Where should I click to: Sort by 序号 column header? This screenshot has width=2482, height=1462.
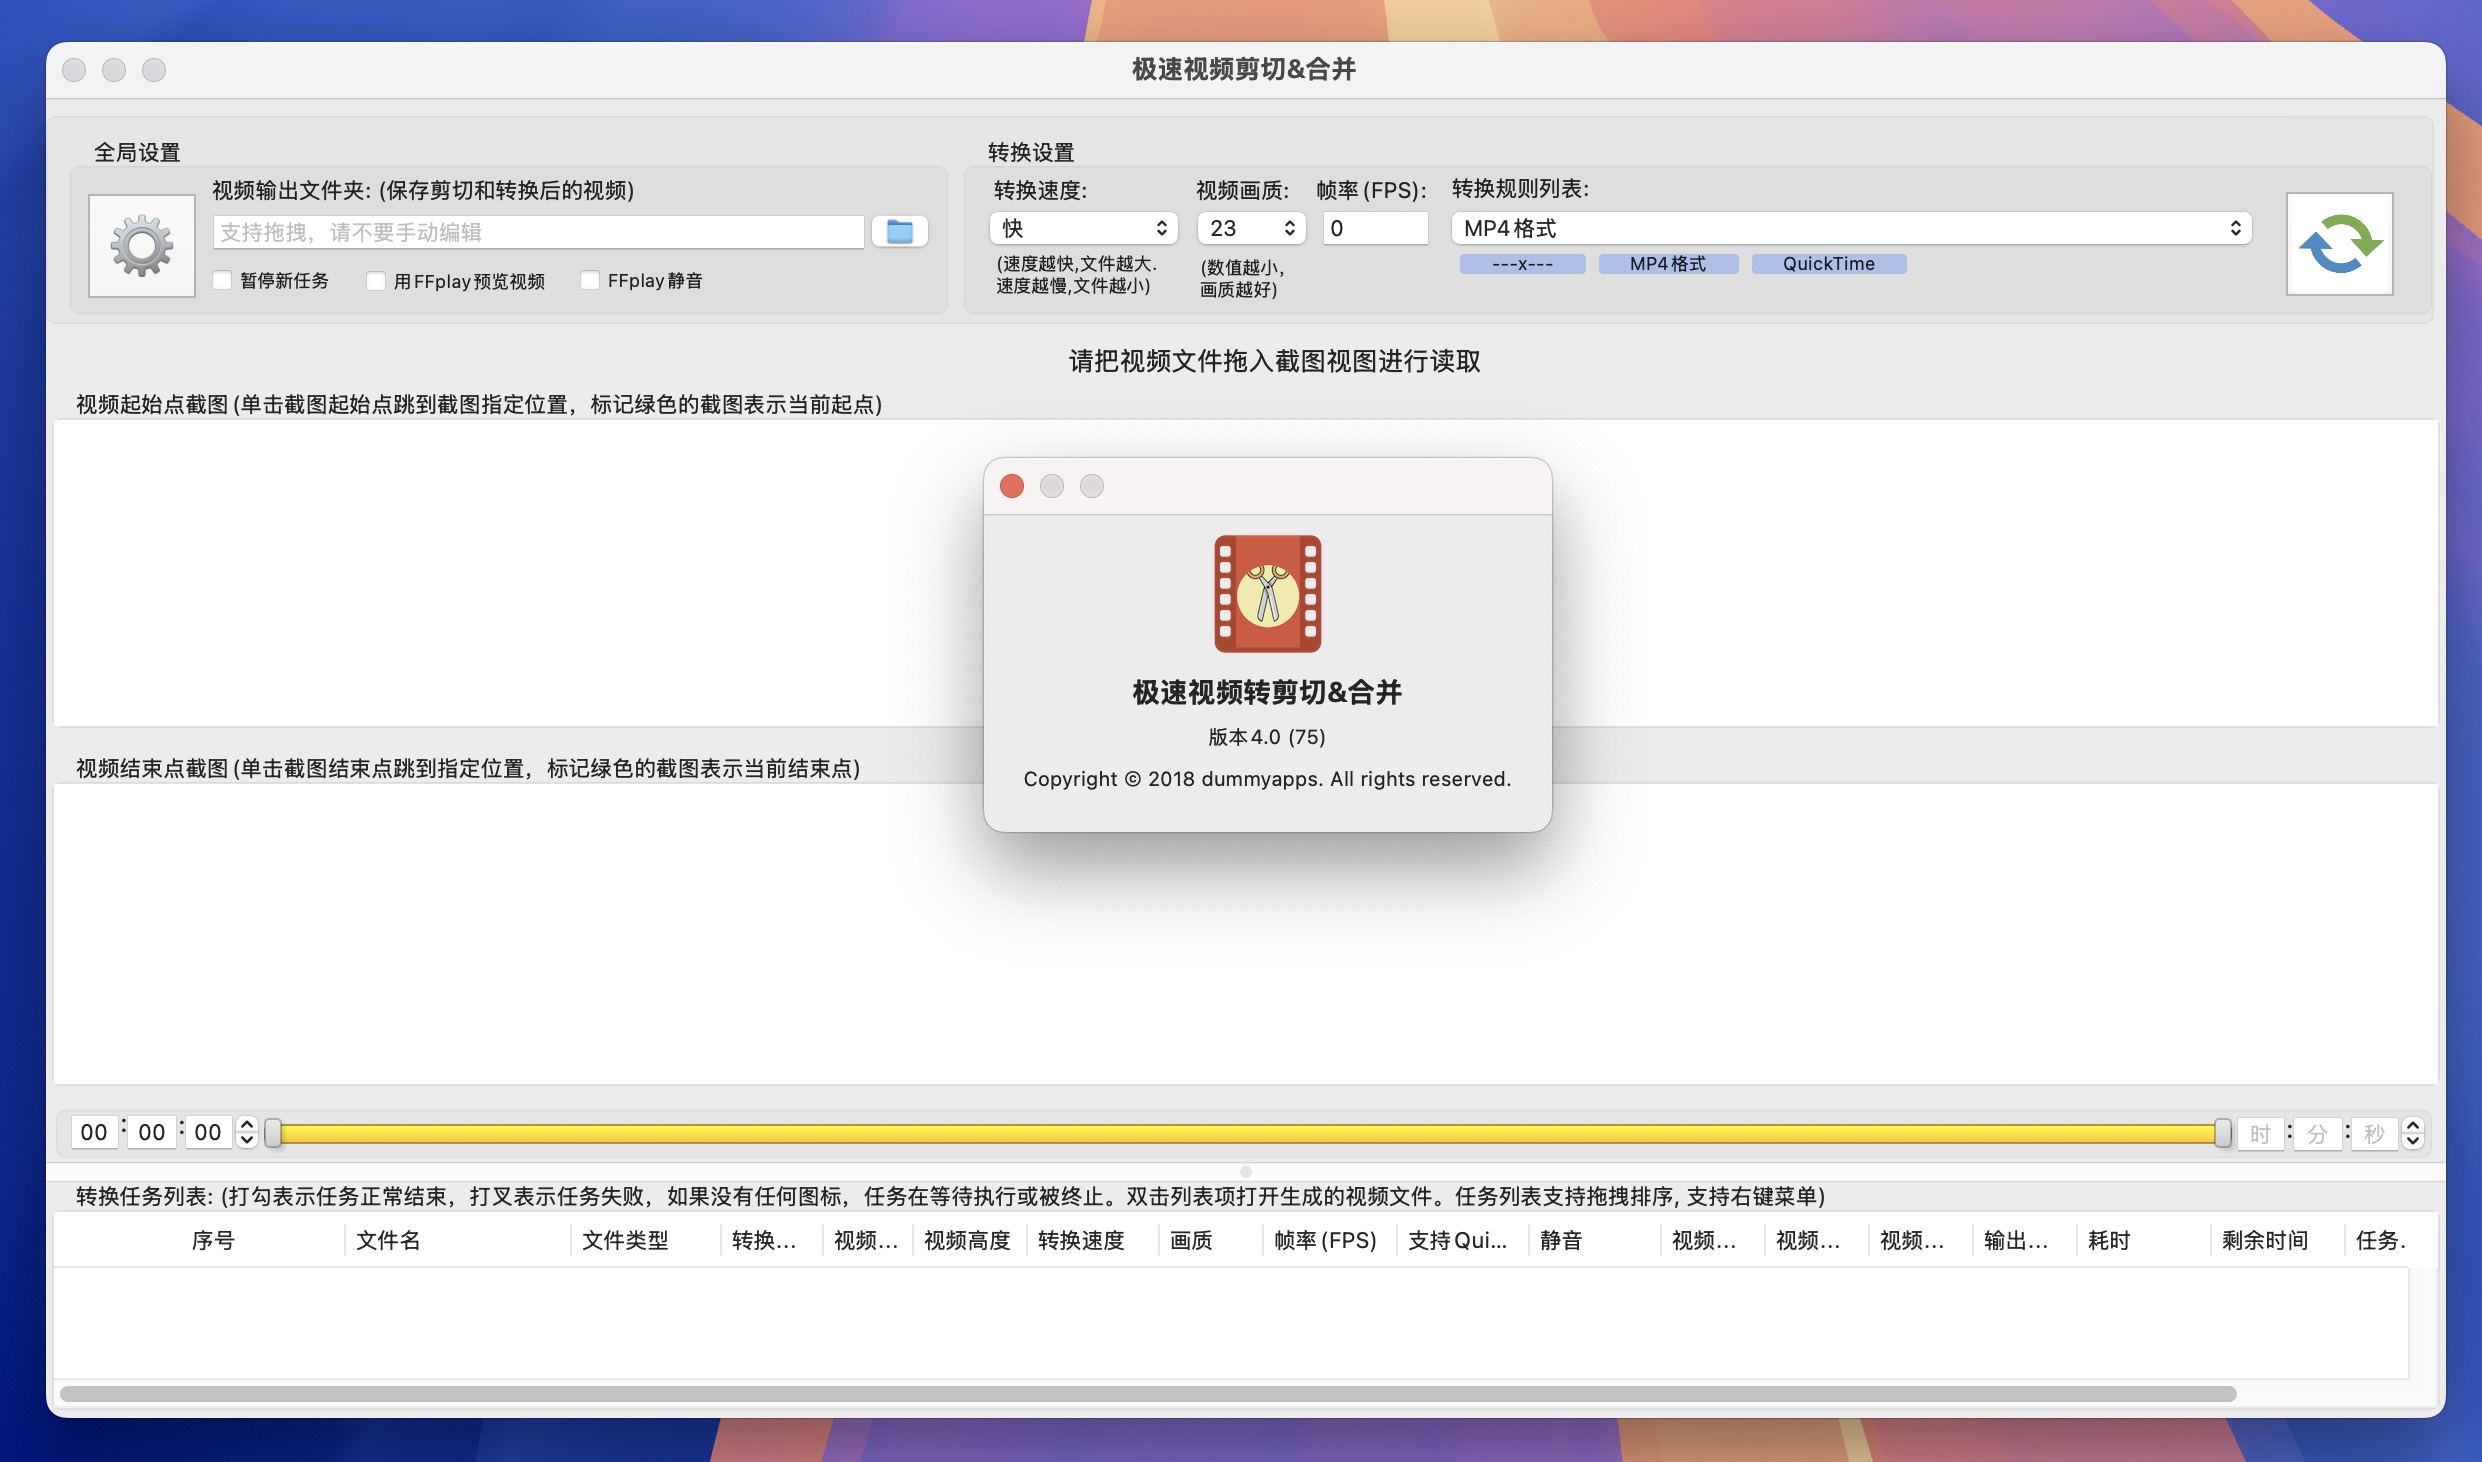(213, 1241)
